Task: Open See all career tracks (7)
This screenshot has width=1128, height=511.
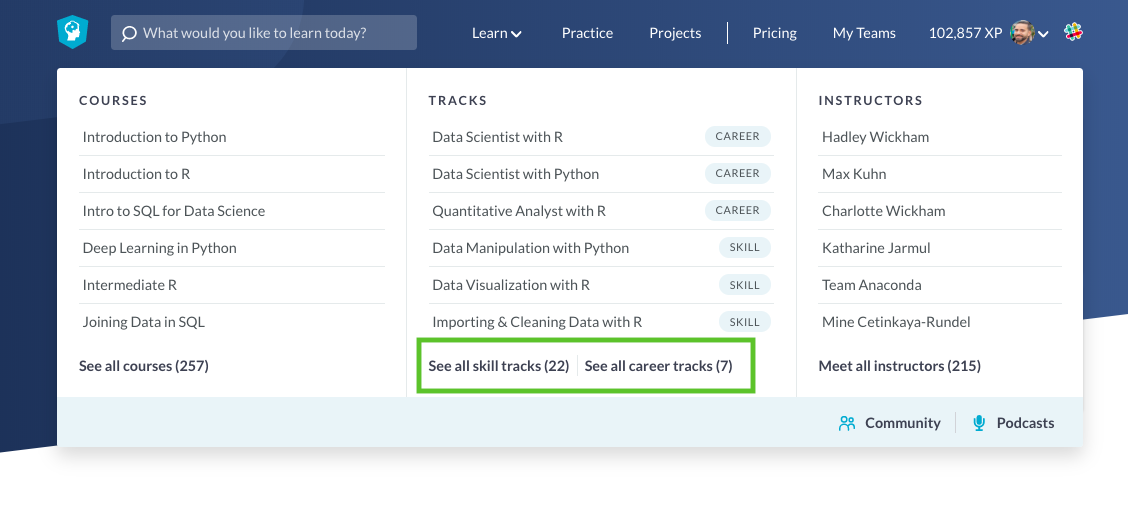Action: click(x=658, y=366)
